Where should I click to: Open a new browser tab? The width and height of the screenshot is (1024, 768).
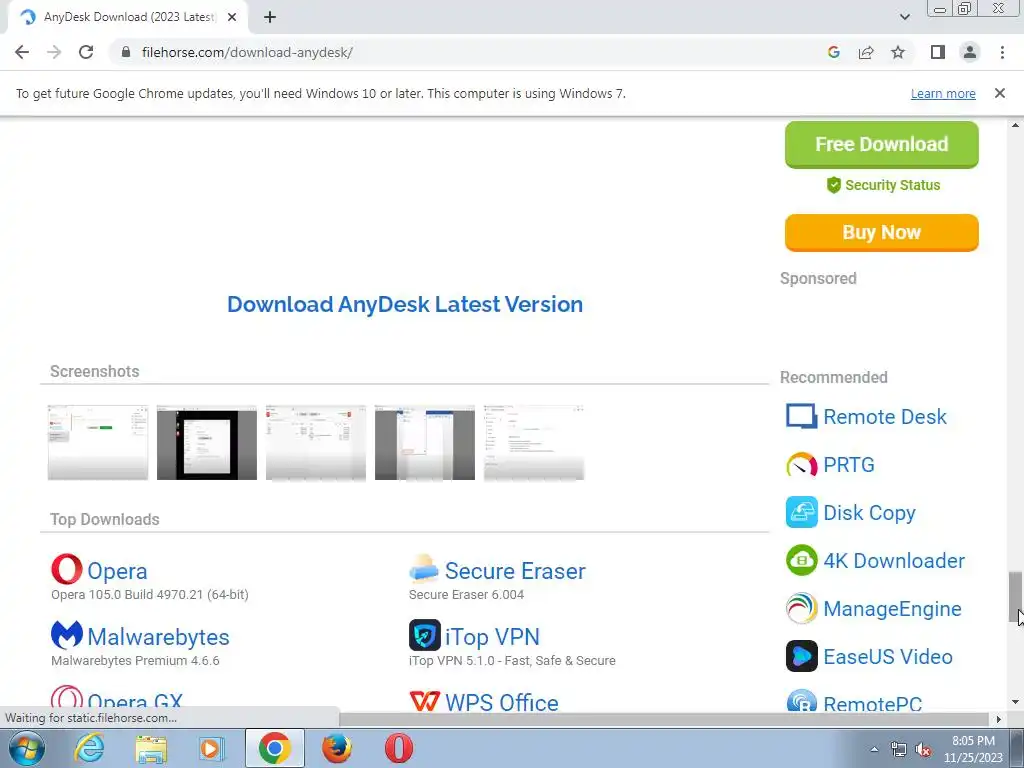coord(270,17)
